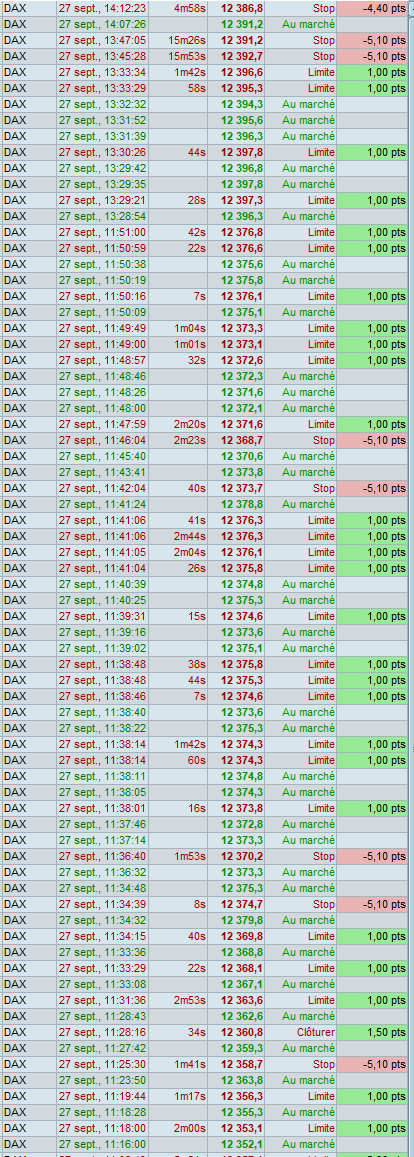The height and width of the screenshot is (1157, 414).
Task: Select the 16s duration cell
Action: tap(179, 807)
